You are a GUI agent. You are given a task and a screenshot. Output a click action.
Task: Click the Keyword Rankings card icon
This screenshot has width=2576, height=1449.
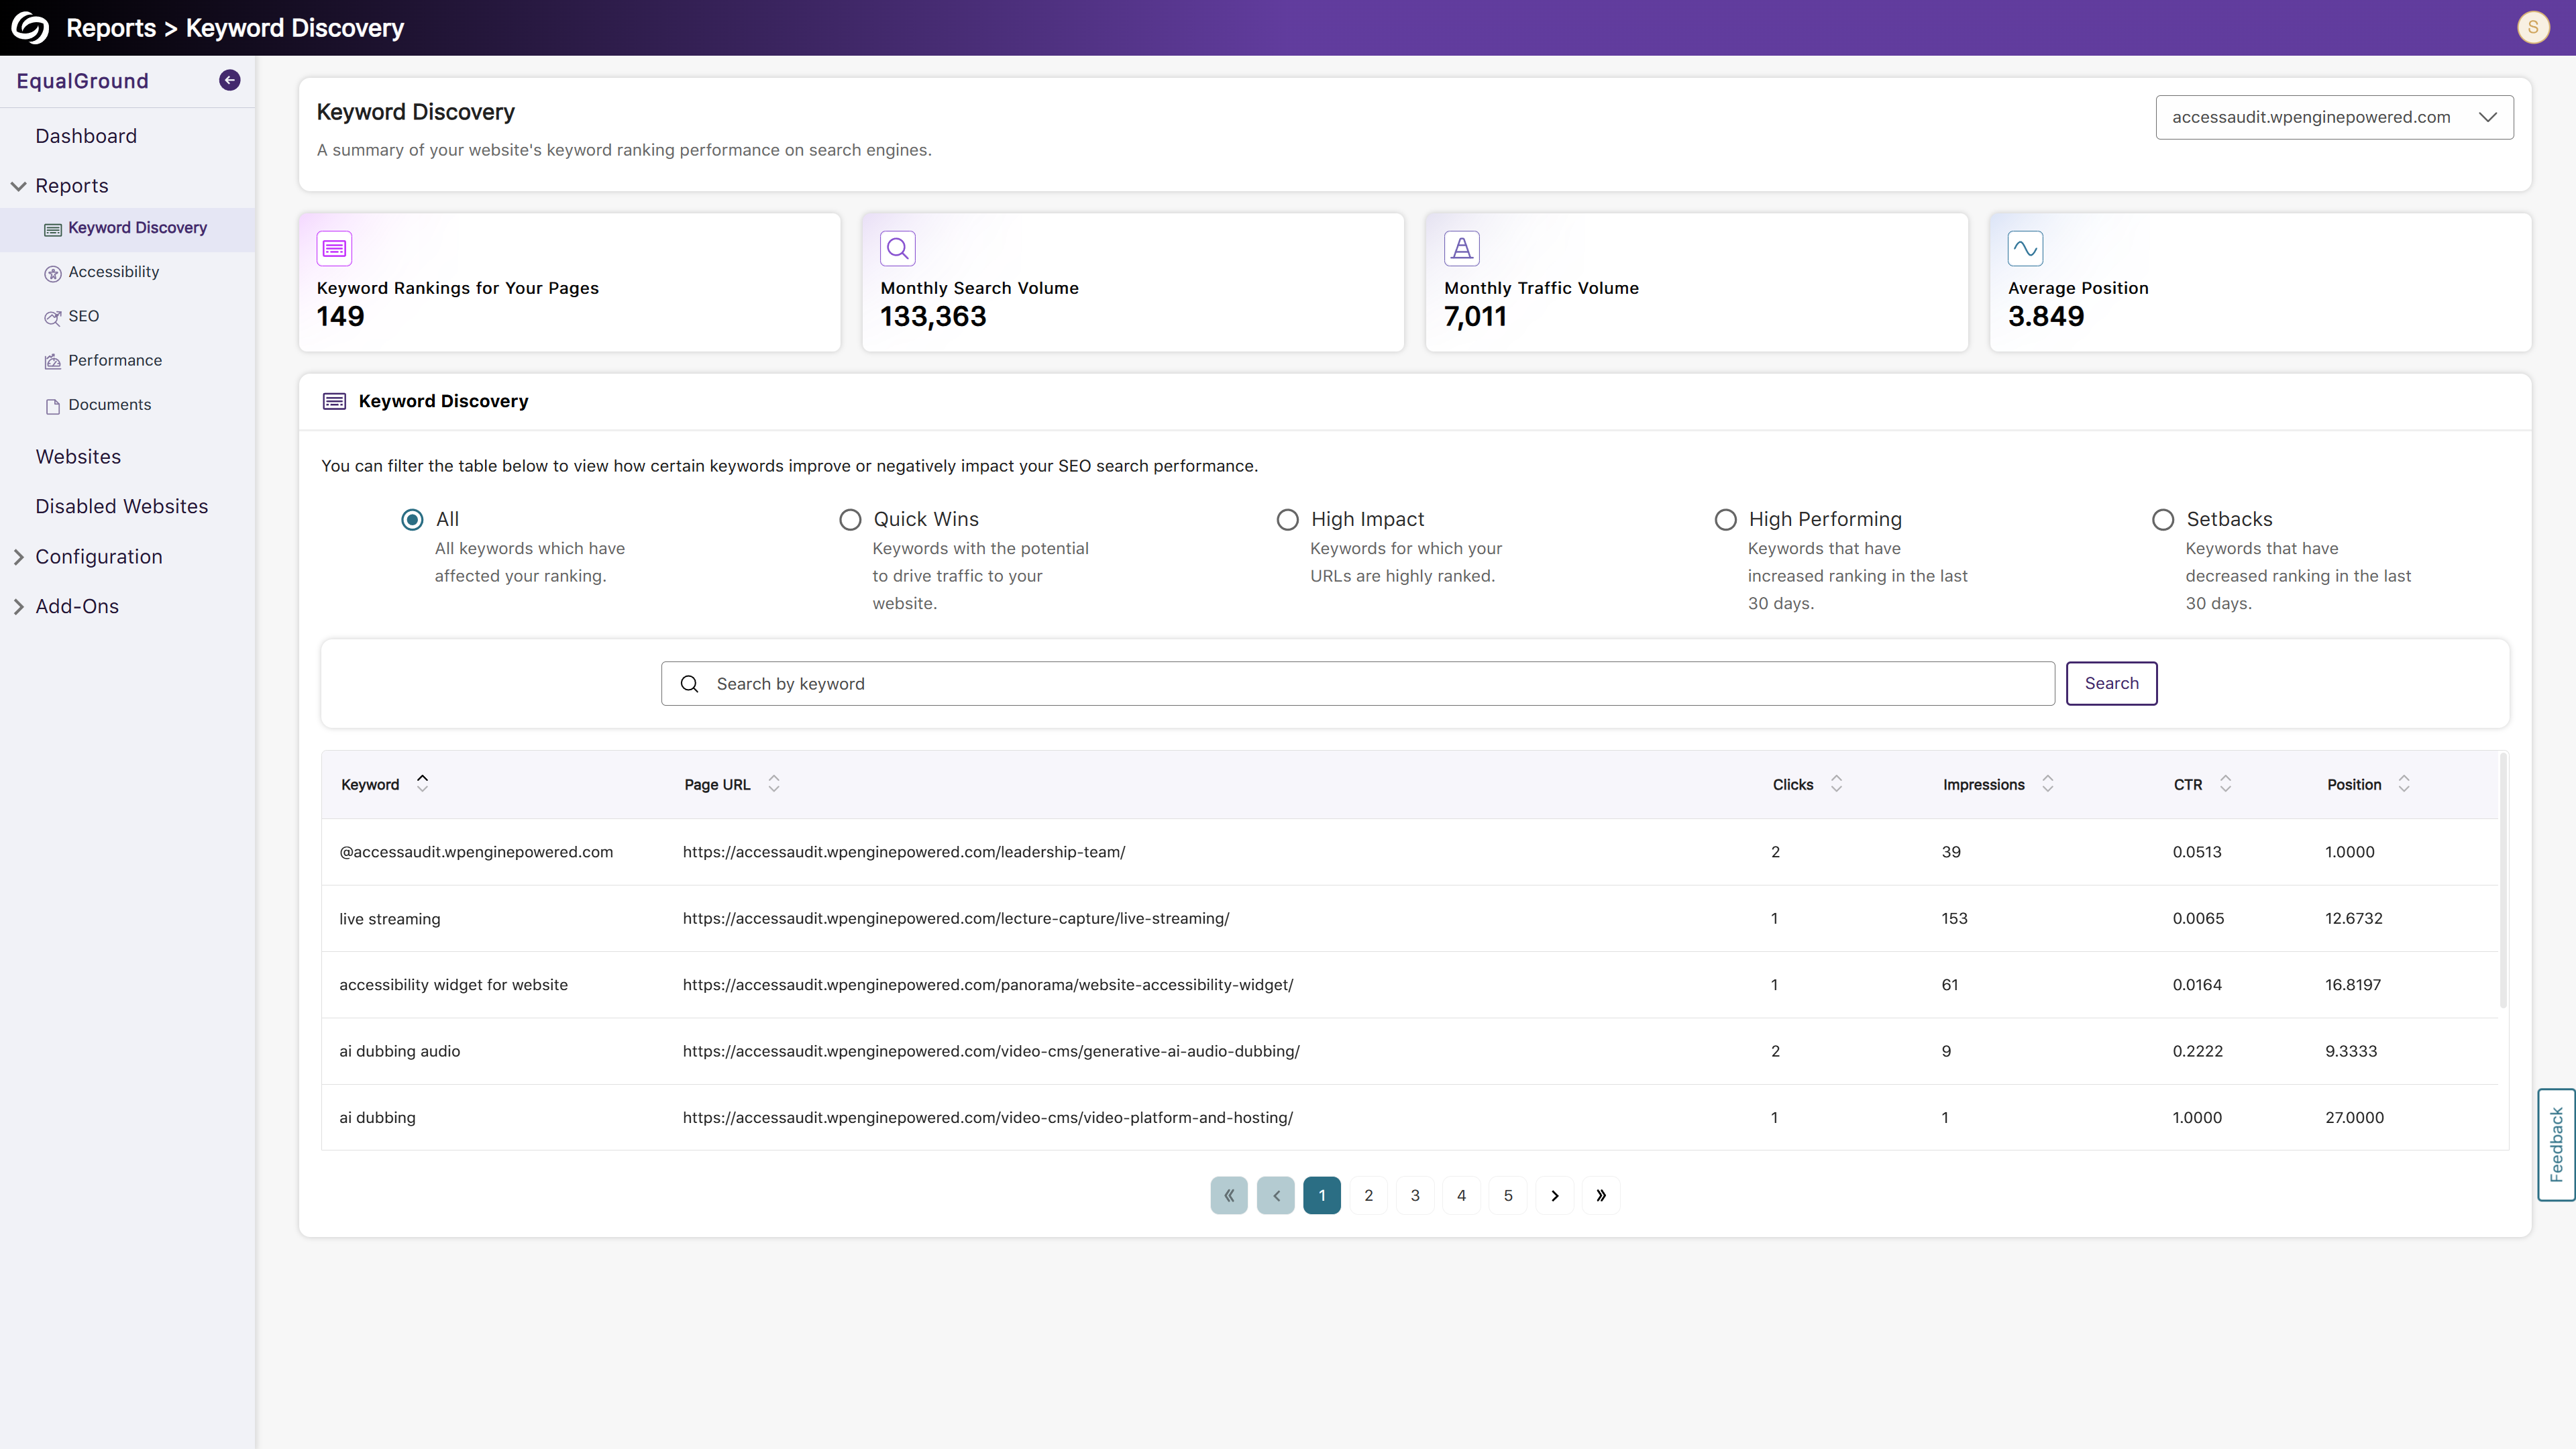coord(334,248)
